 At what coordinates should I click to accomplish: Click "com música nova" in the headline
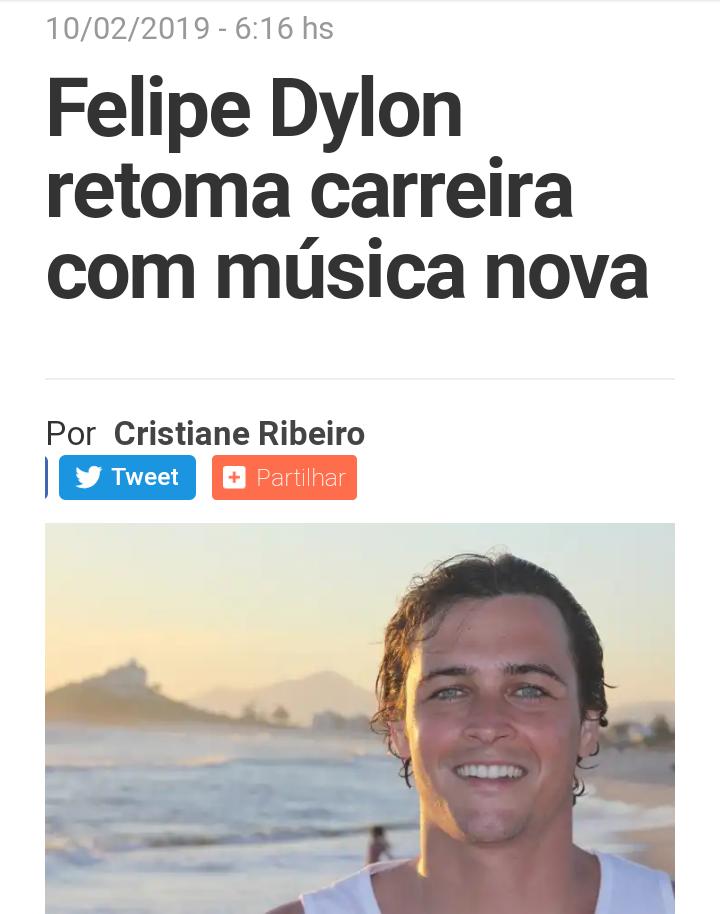pyautogui.click(x=347, y=271)
